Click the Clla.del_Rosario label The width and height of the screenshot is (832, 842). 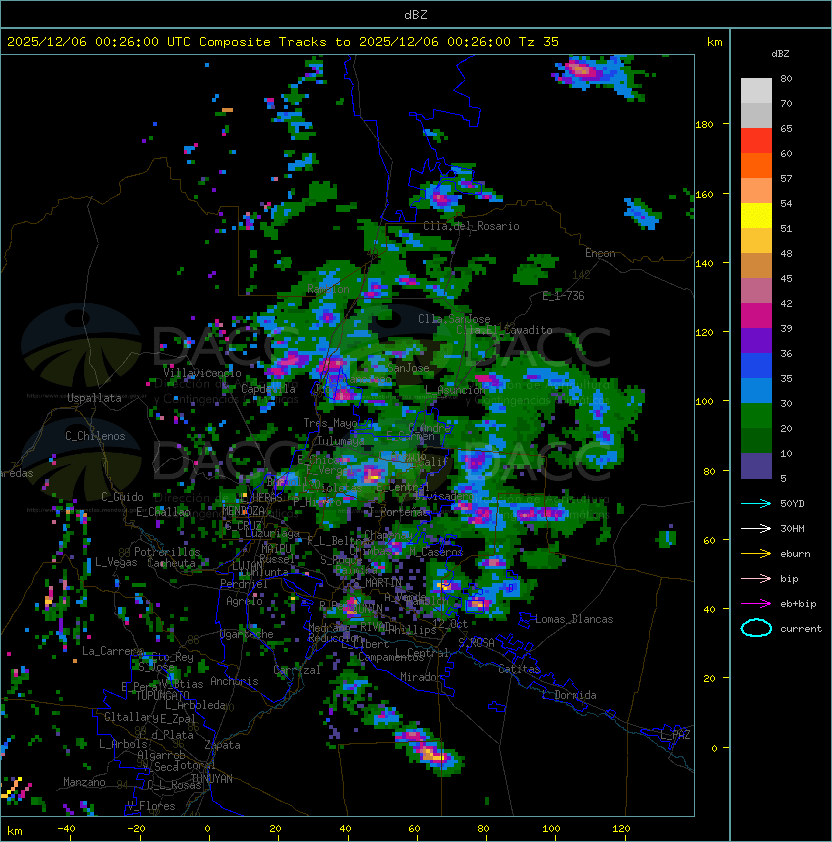pos(471,226)
